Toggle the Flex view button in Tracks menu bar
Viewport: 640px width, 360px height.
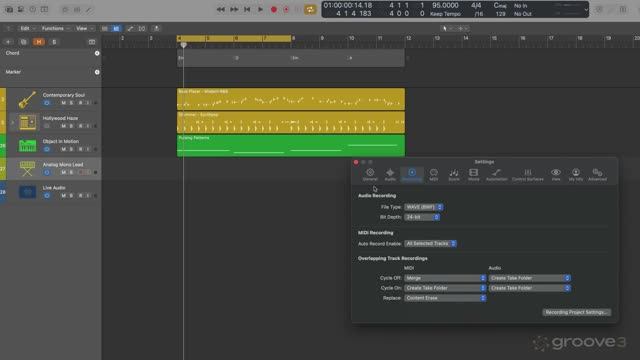pos(142,29)
